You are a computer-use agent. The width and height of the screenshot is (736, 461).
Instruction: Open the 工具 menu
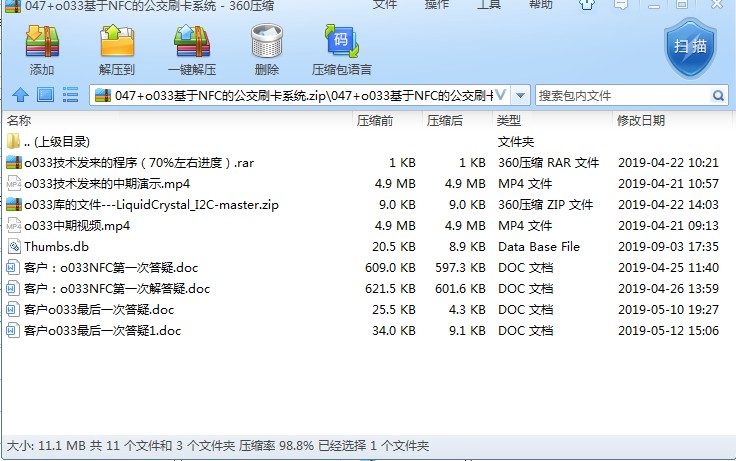pos(489,4)
